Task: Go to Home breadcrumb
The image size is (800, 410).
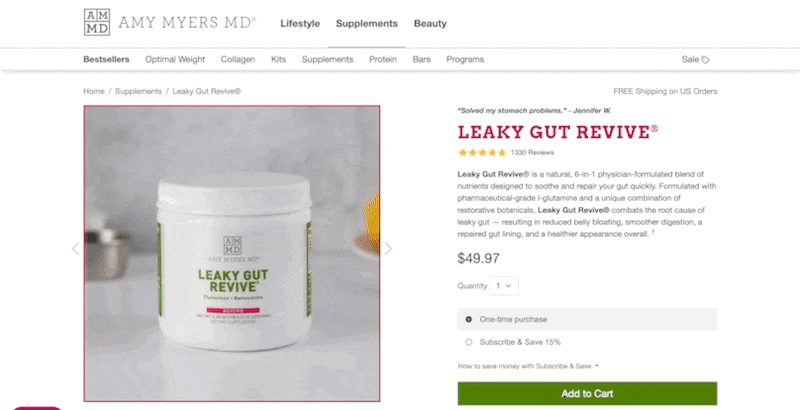Action: point(94,91)
